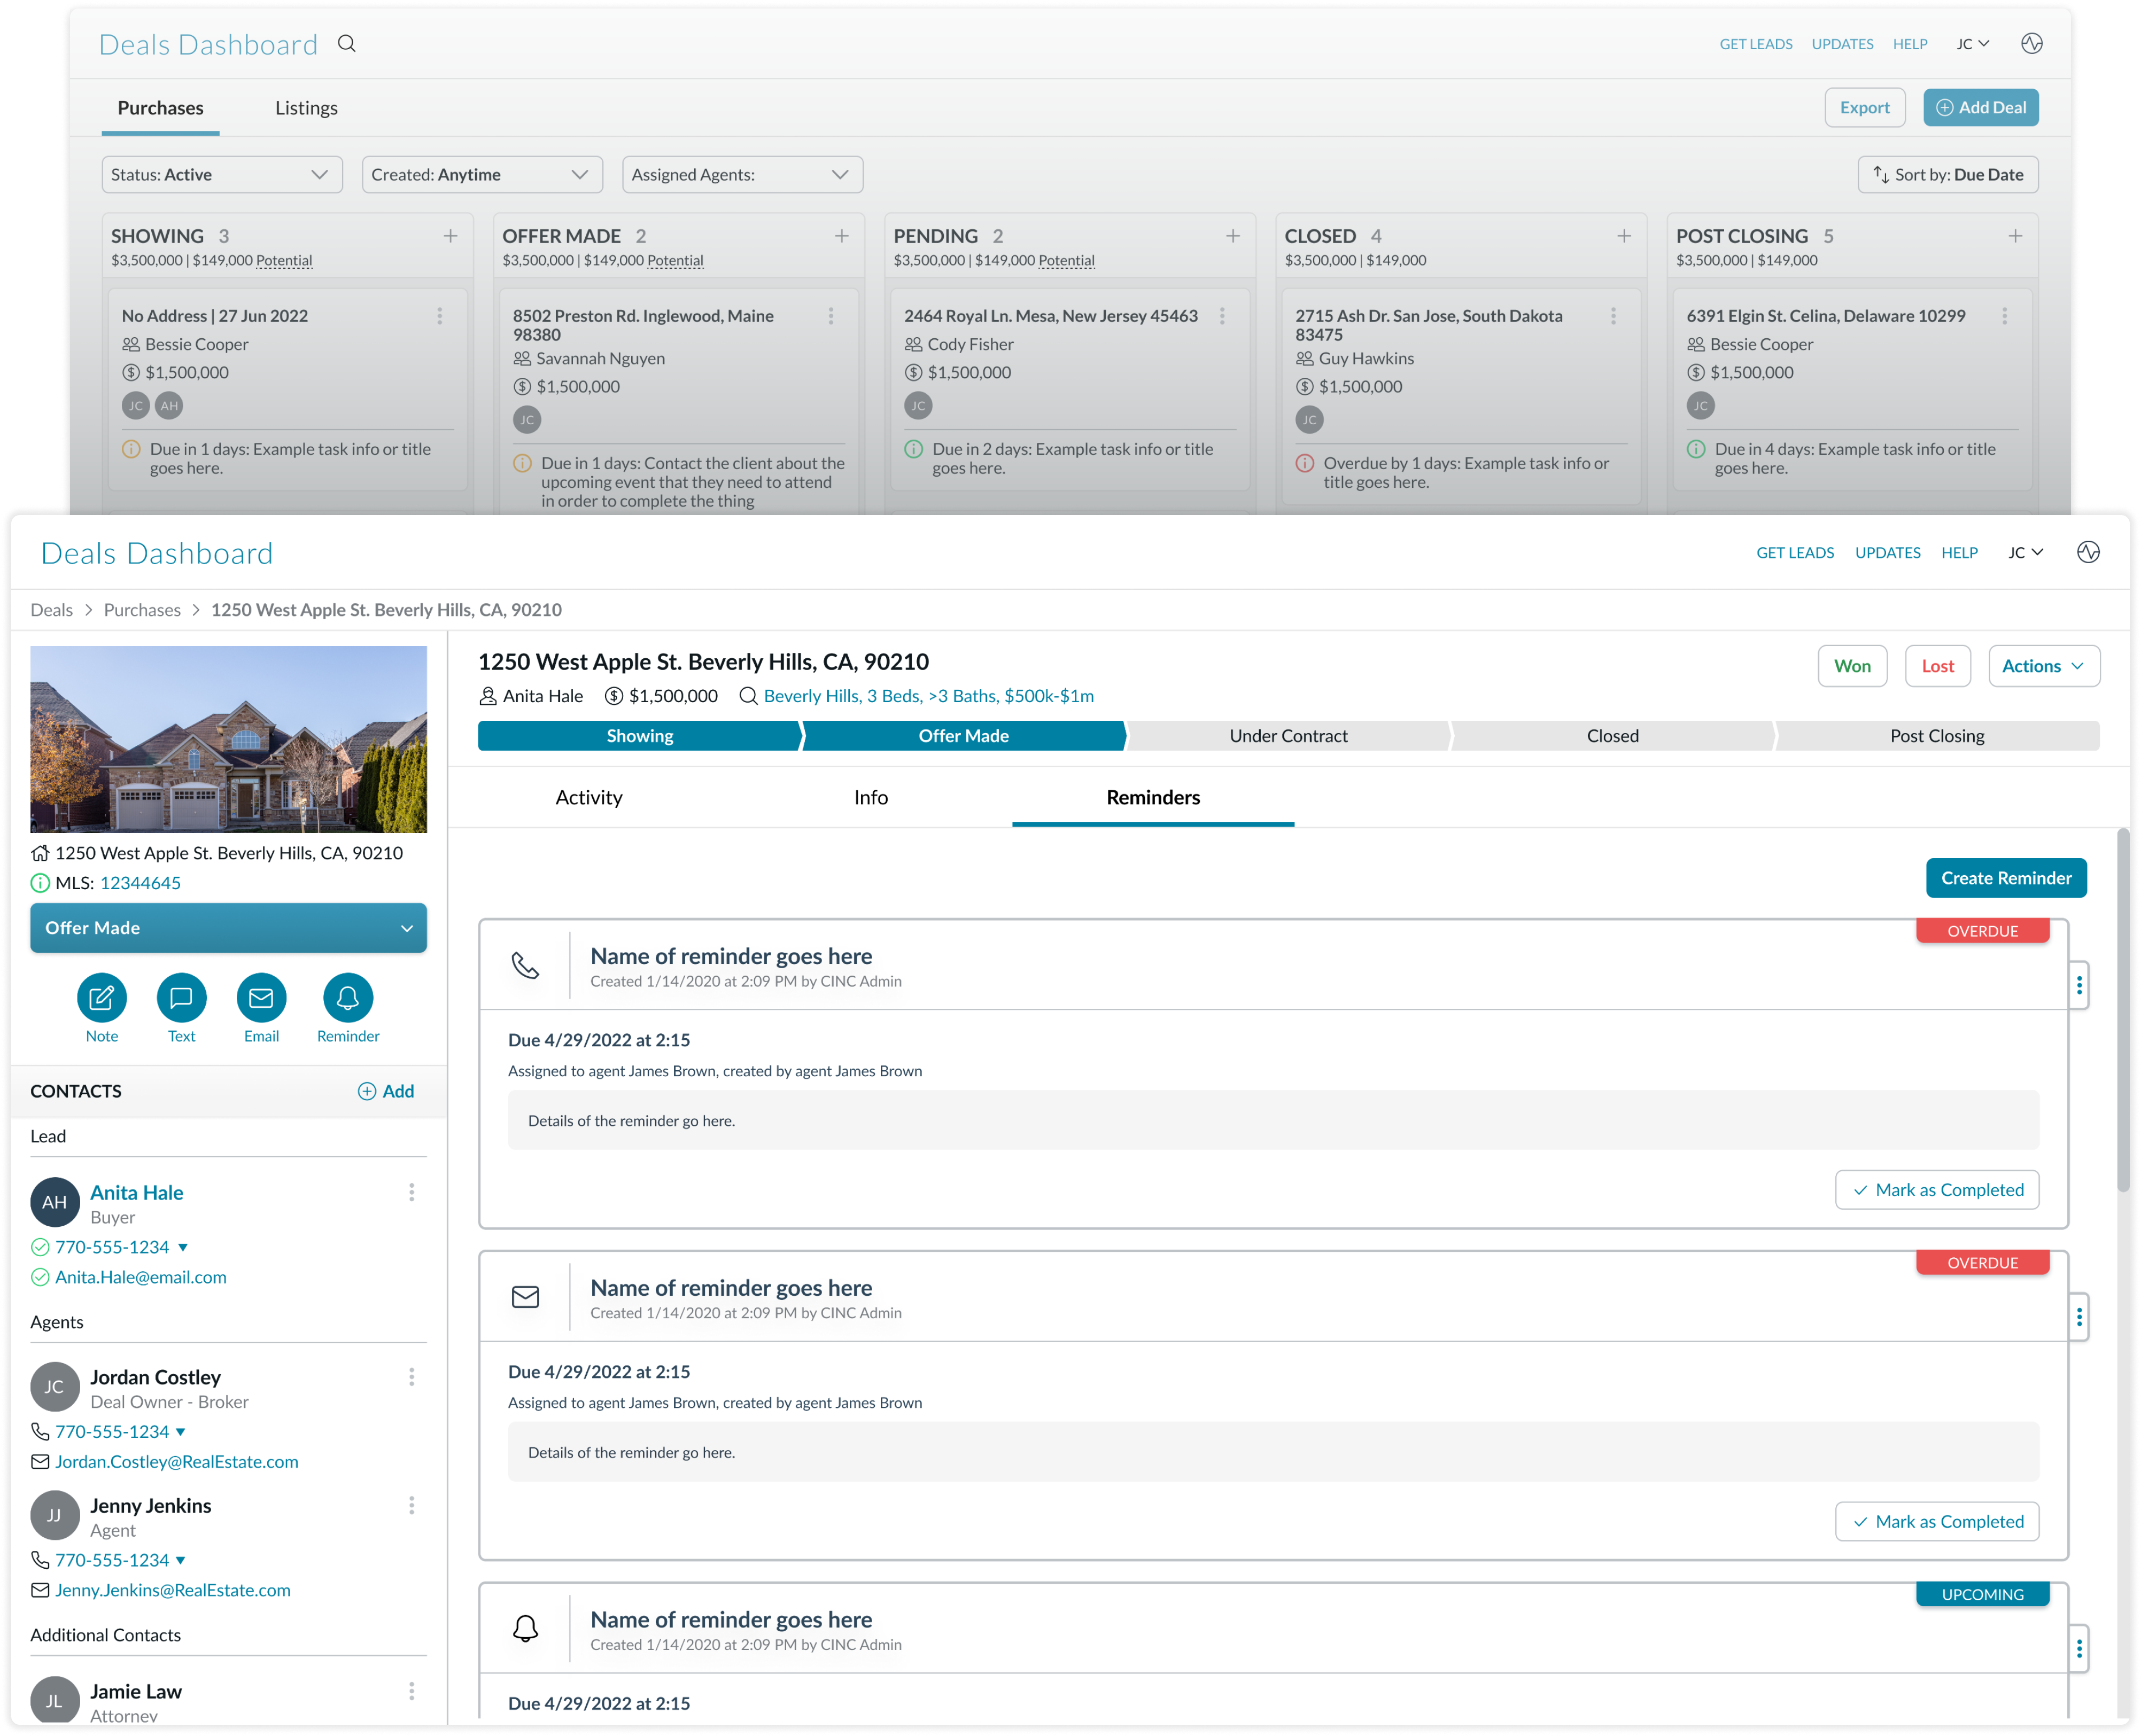Add a card with CLOSED column plus icon
Image resolution: width=2141 pixels, height=1736 pixels.
(x=1624, y=236)
